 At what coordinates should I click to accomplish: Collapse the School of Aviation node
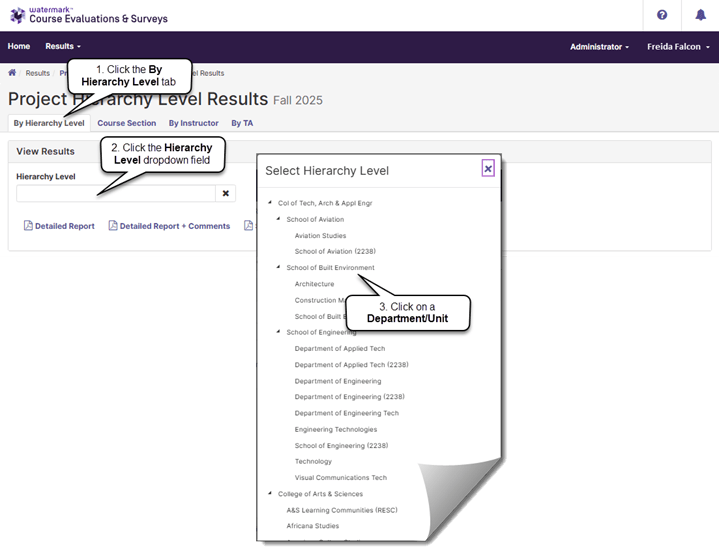tap(278, 219)
